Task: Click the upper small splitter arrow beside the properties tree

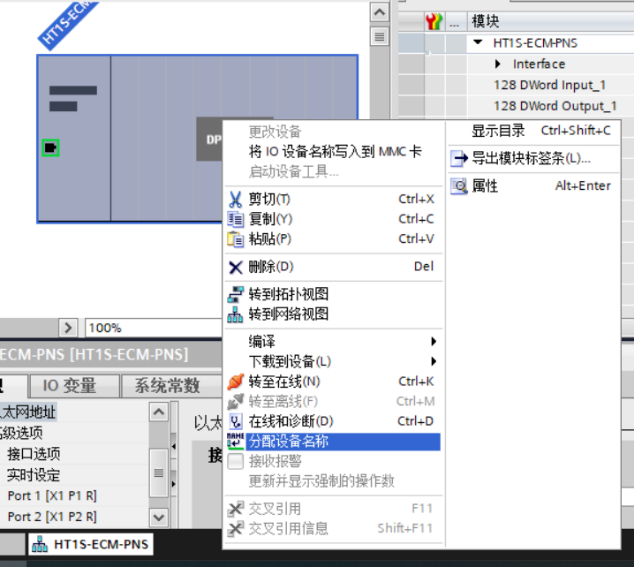Action: coord(174,446)
